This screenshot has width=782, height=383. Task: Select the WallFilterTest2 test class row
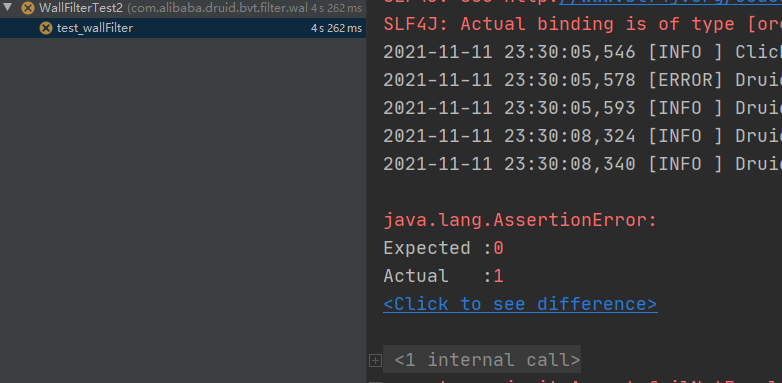[x=183, y=8]
